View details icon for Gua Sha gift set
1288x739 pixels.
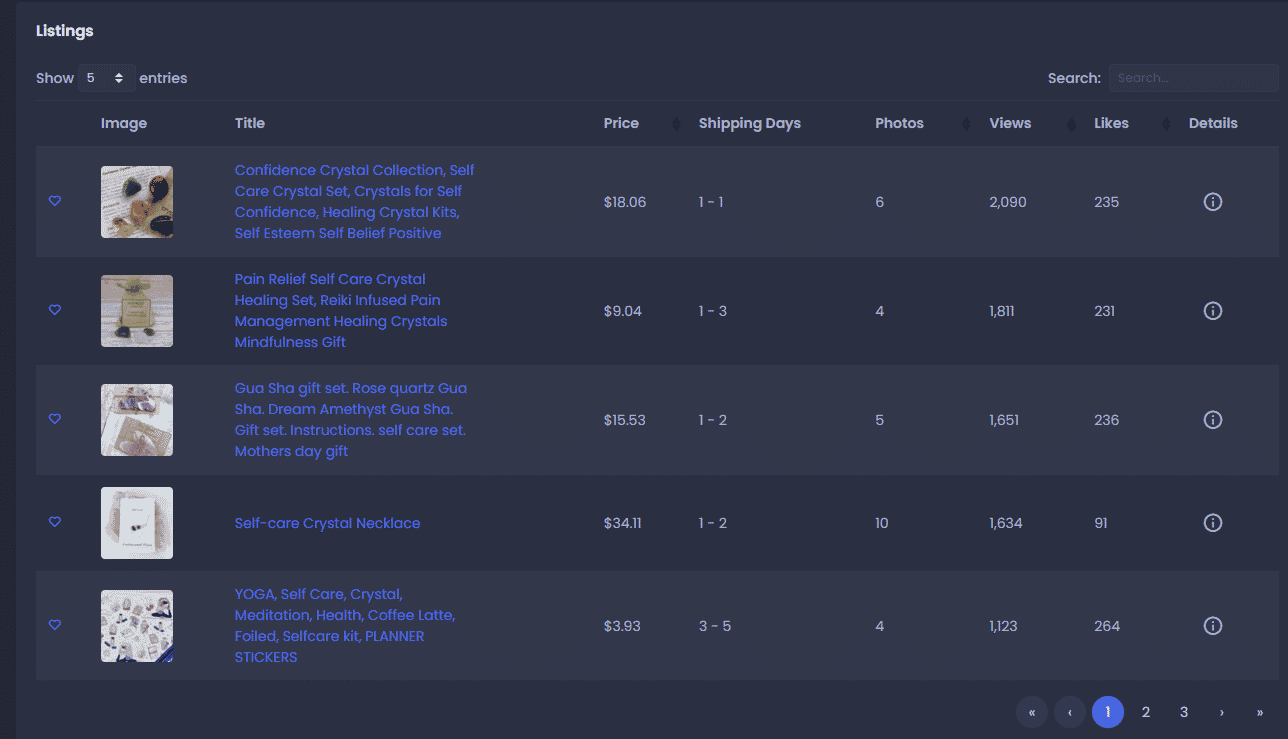point(1212,420)
